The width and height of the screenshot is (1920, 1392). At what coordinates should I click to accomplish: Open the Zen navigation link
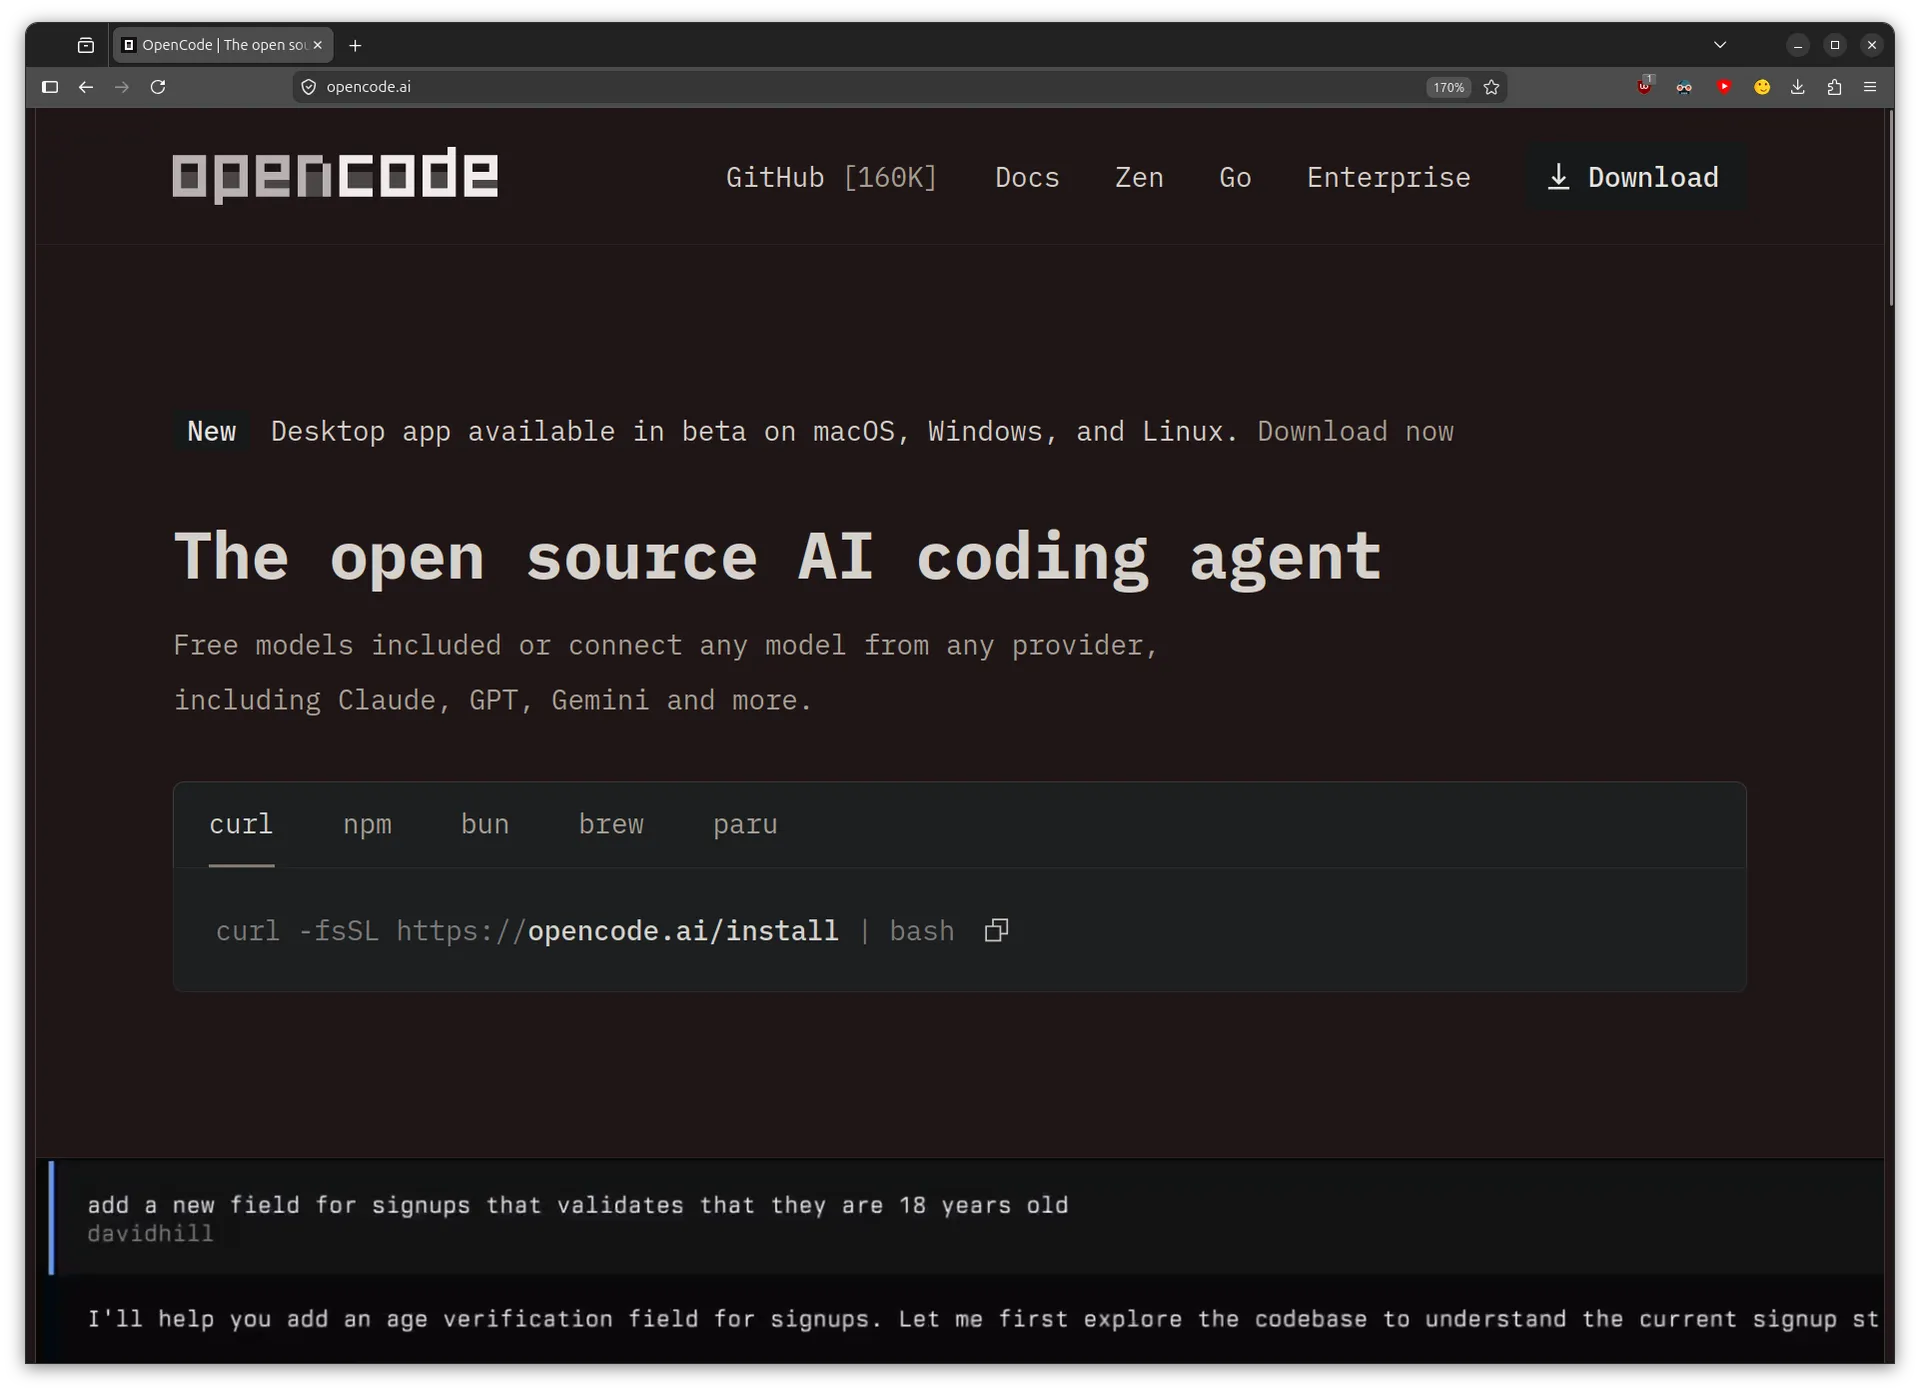click(x=1139, y=177)
